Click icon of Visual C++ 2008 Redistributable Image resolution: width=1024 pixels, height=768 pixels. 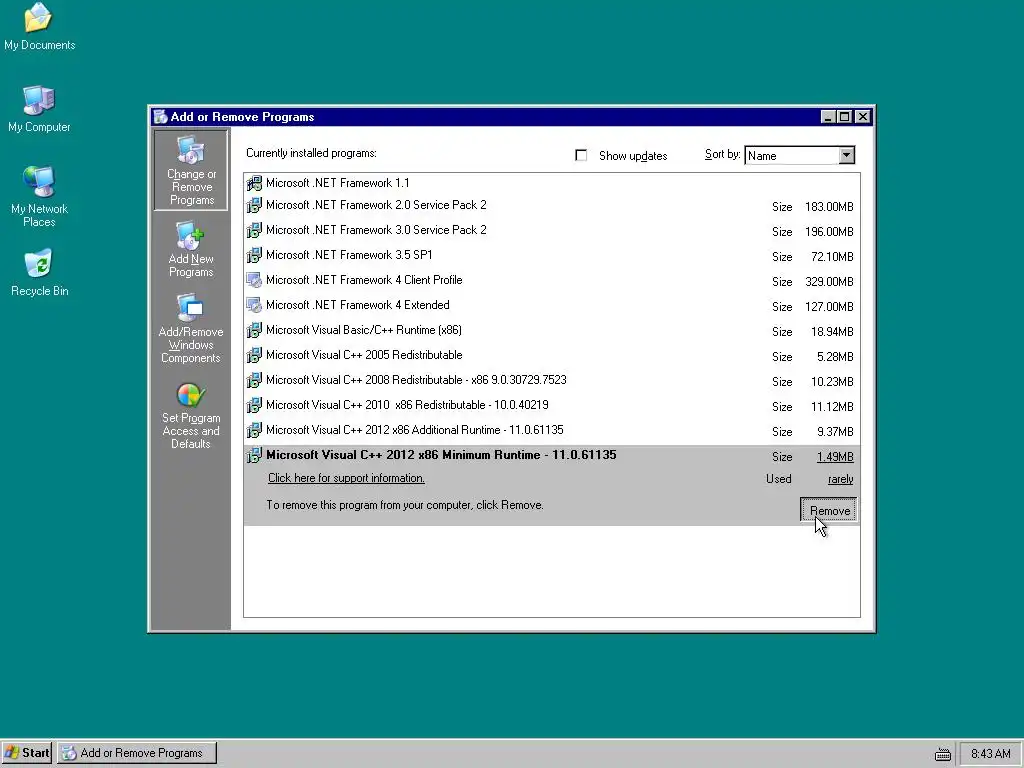tap(254, 380)
